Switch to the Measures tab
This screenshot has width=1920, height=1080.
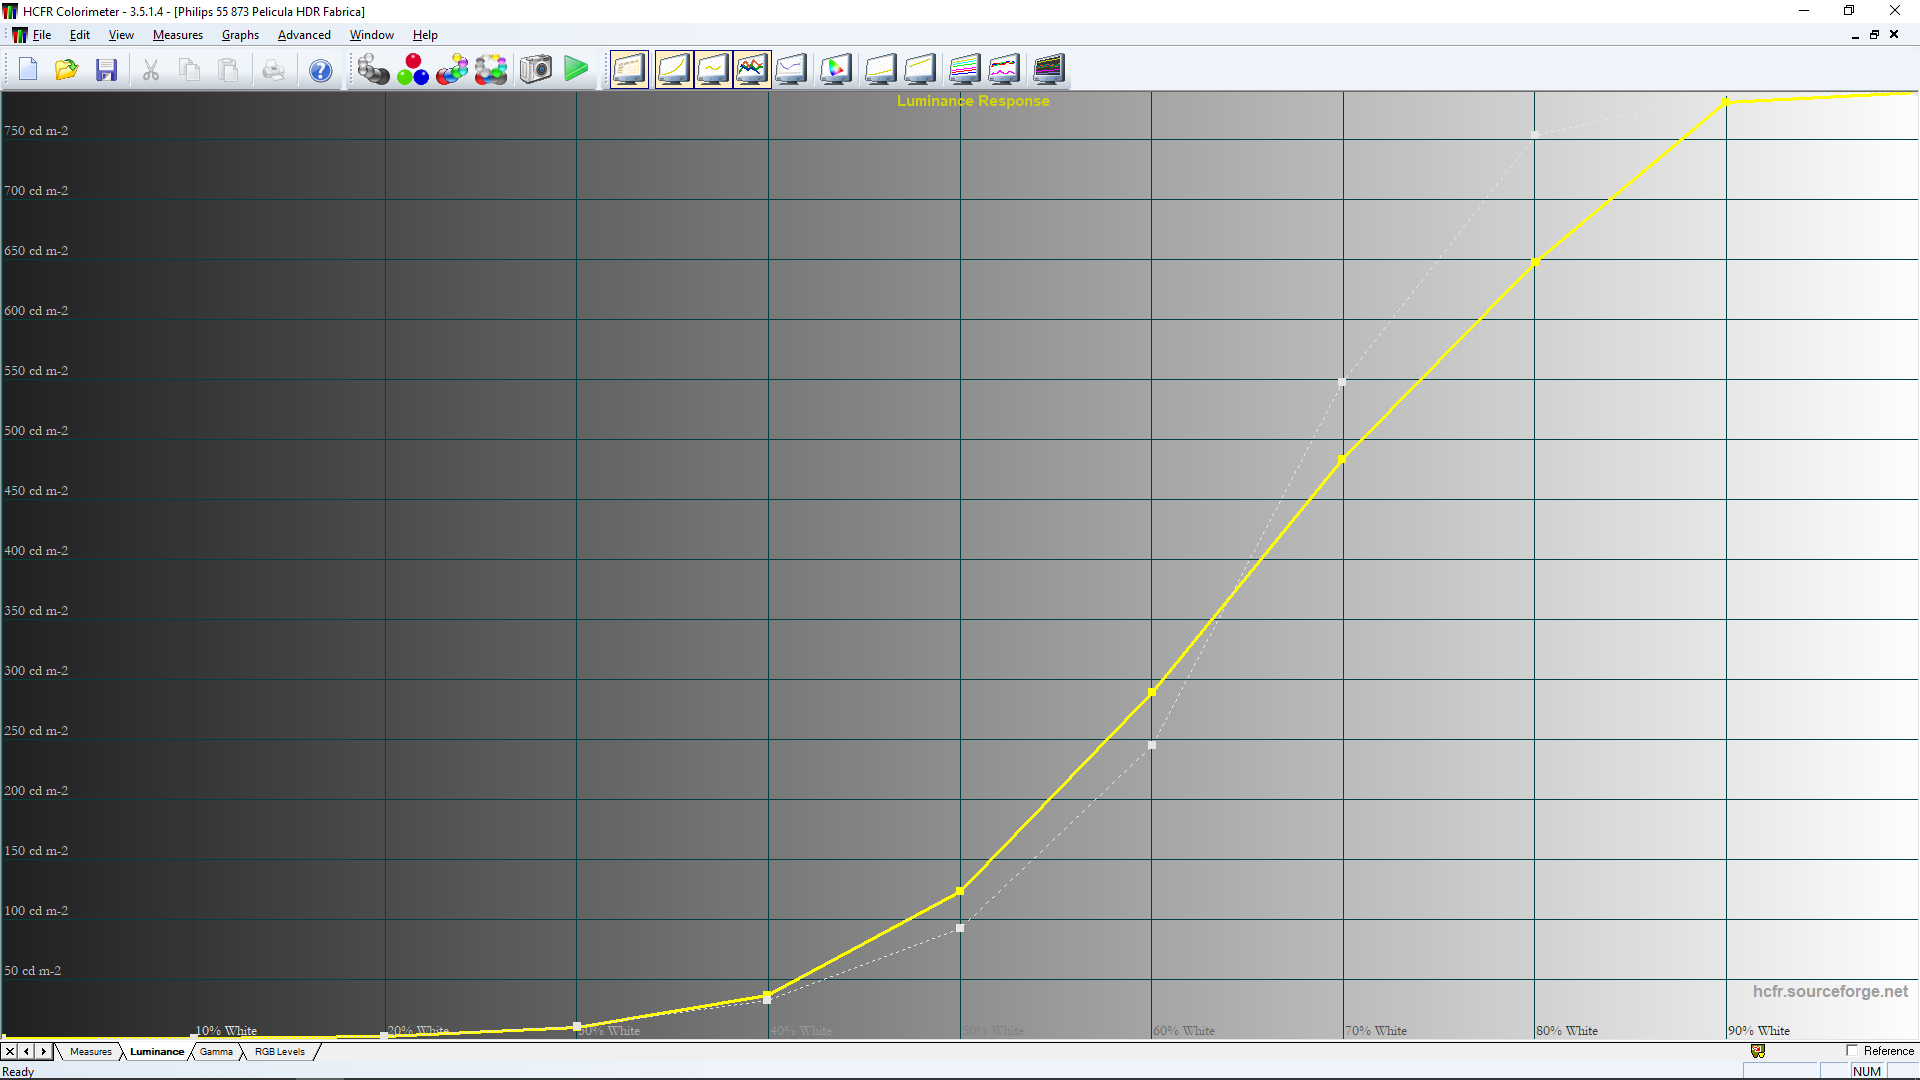click(x=91, y=1051)
